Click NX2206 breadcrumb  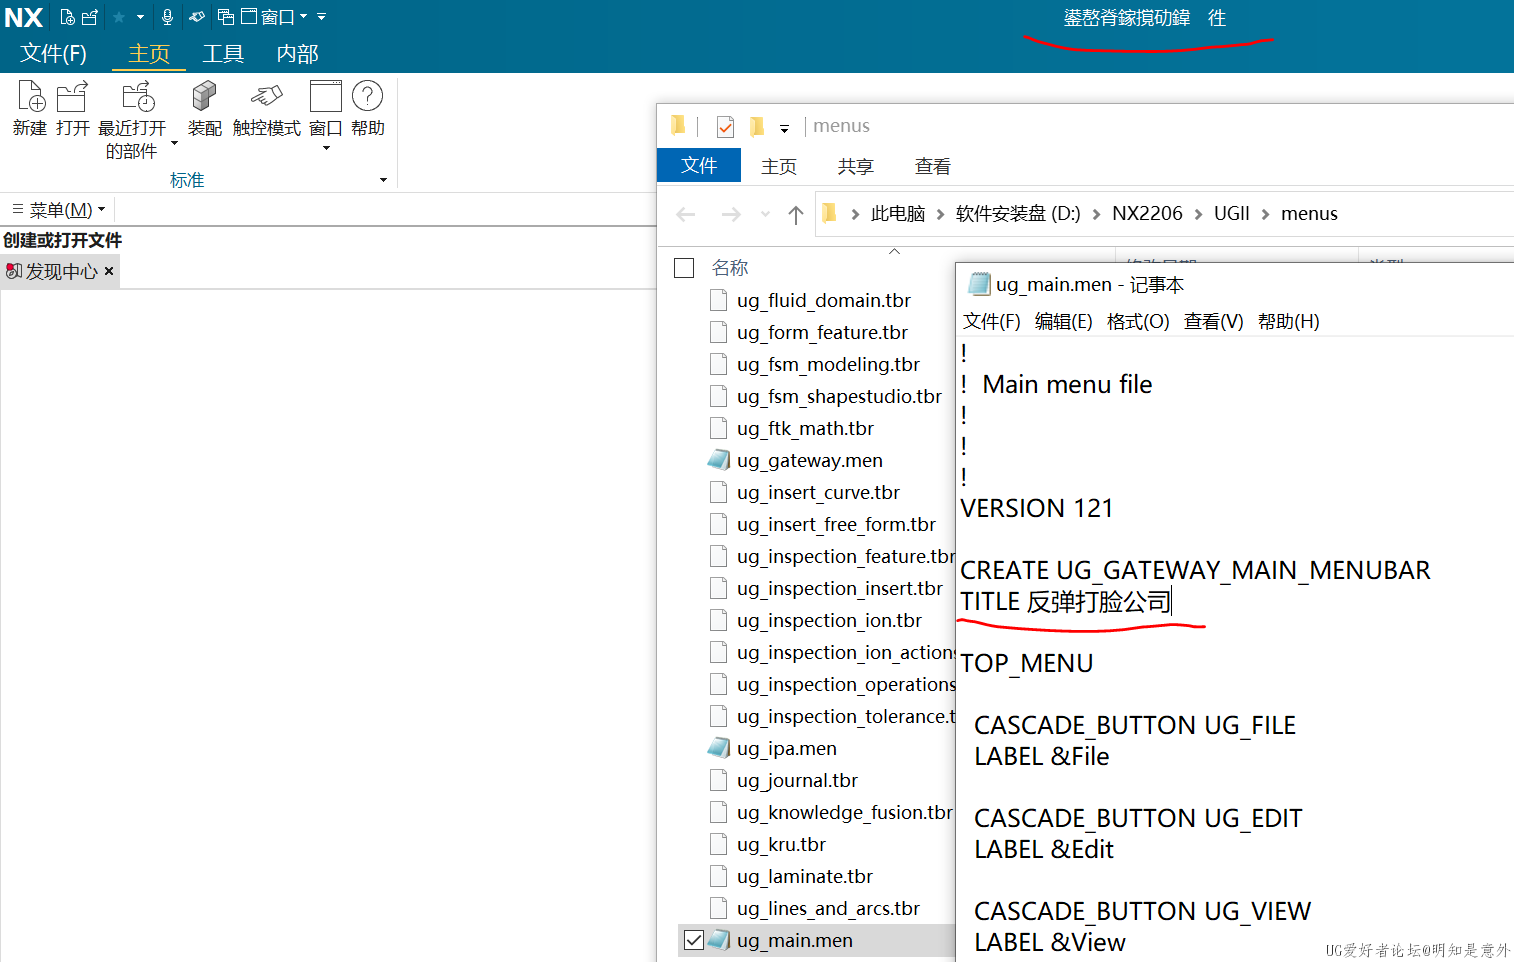[x=1147, y=214]
